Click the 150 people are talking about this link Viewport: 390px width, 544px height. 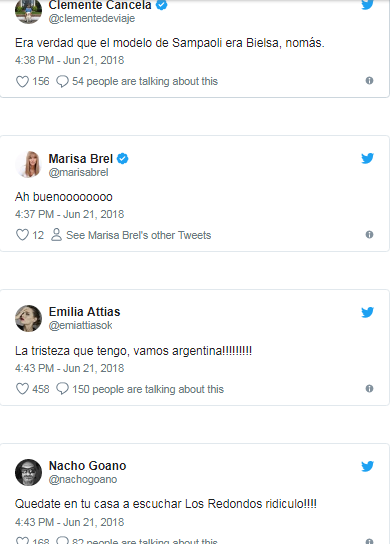coord(148,389)
